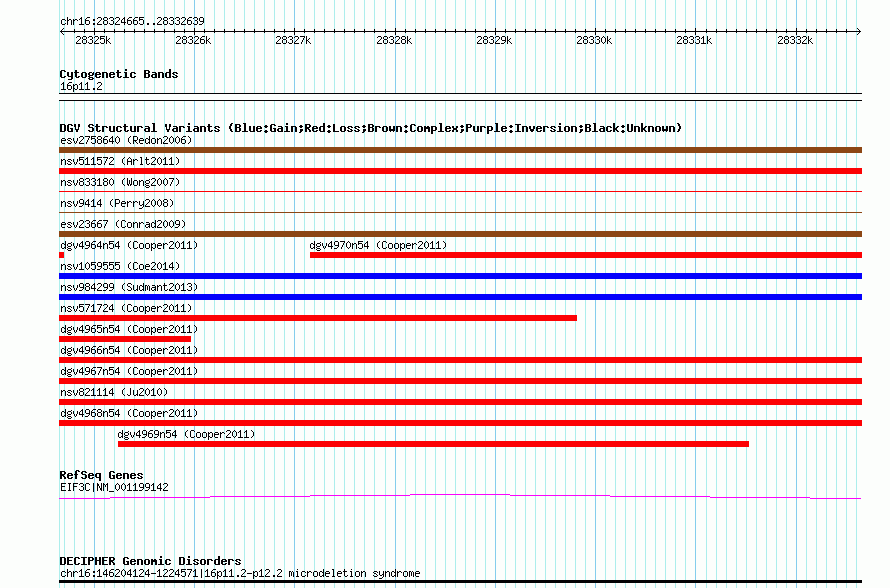Click the 28330k ruler tick label
Viewport: 890px width, 588px height.
594,40
